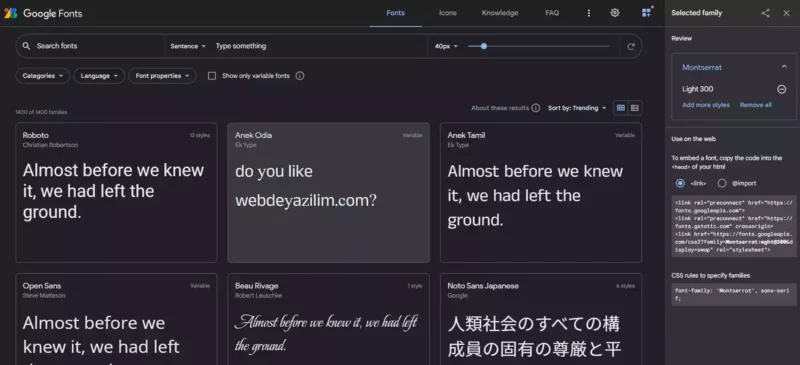Open About these results info icon
This screenshot has height=365, width=800.
pos(535,108)
